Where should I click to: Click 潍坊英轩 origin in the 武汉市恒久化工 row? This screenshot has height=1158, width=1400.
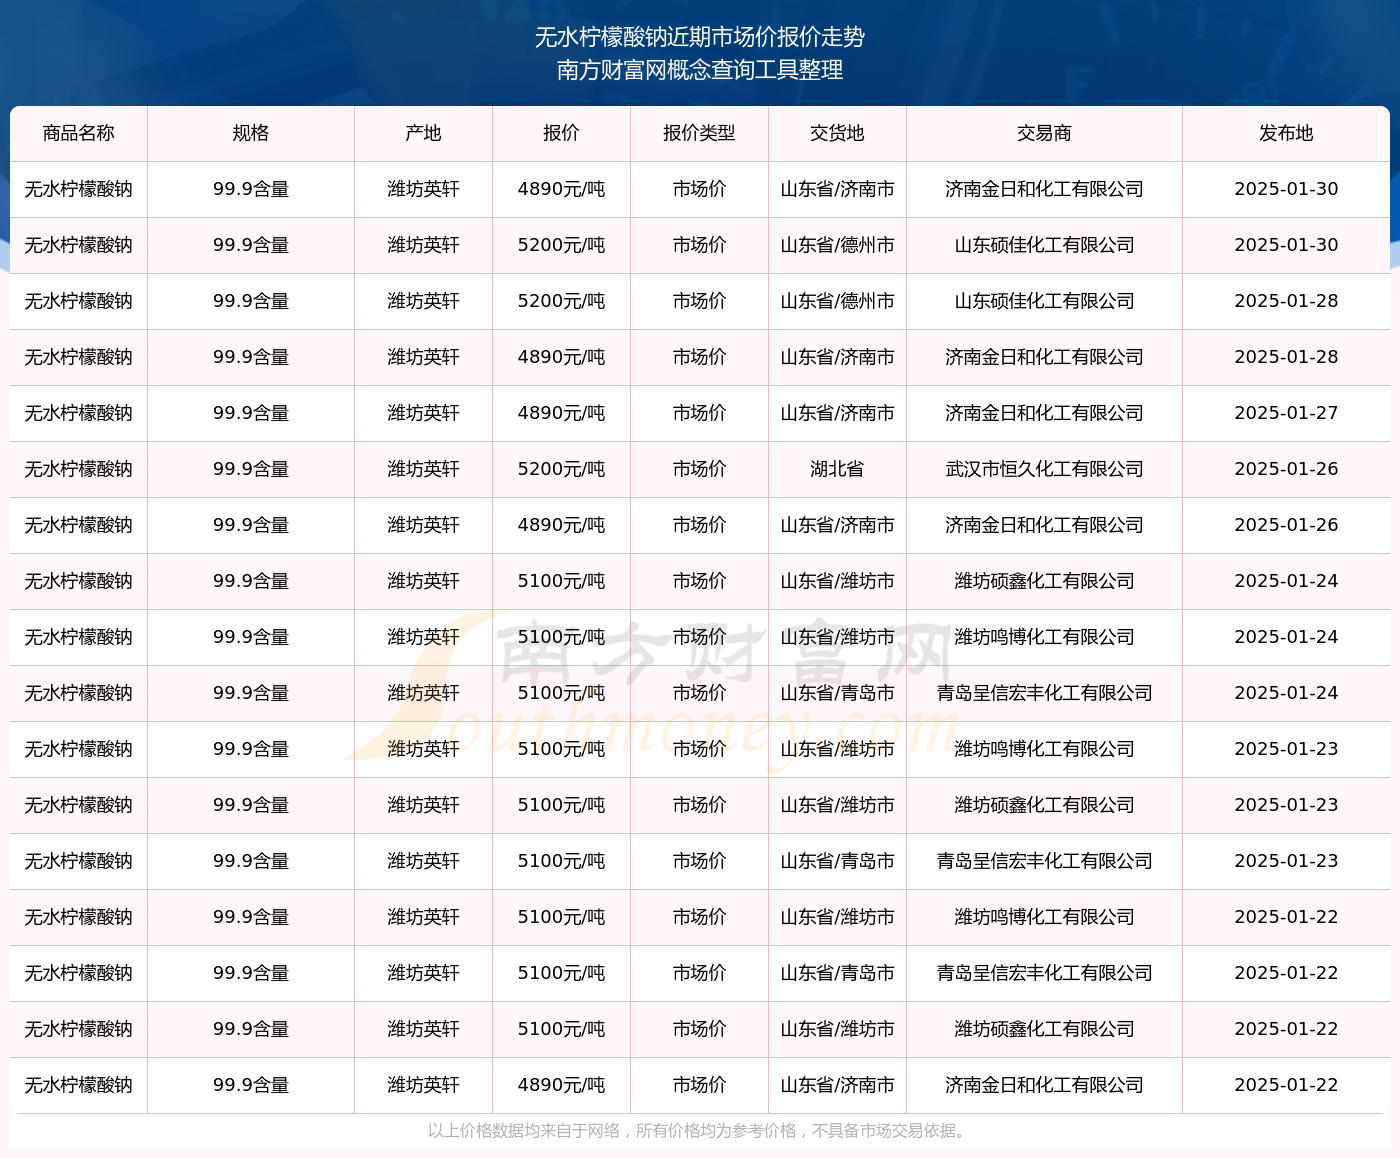coord(424,469)
